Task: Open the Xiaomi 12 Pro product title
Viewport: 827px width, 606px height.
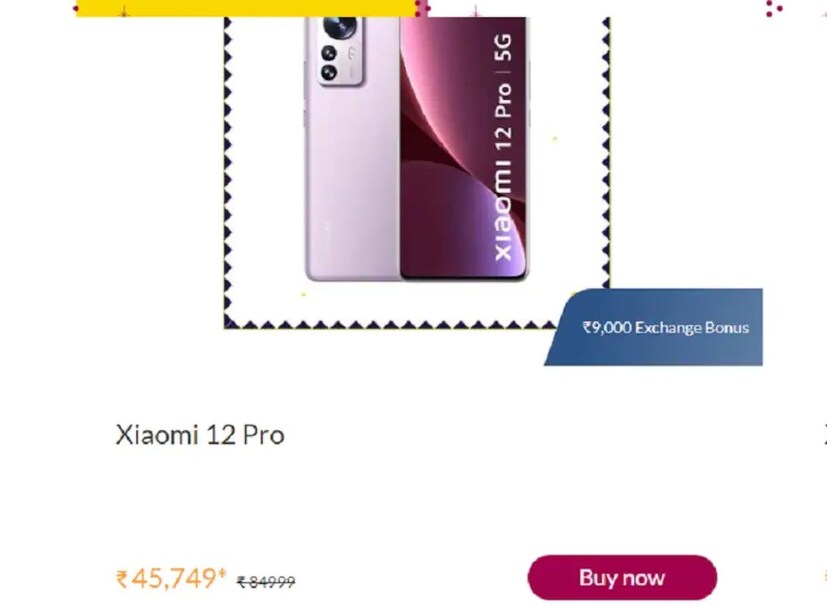Action: (200, 435)
